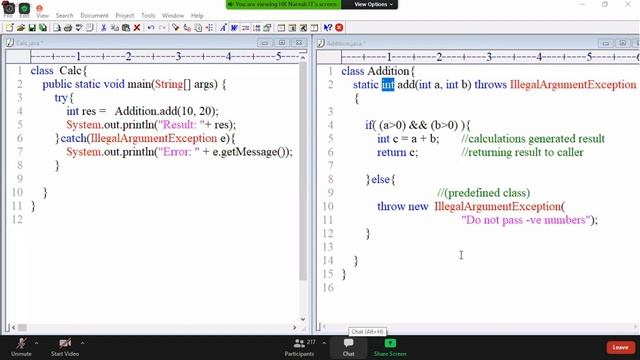Viewport: 640px width, 360px height.
Task: Open Find in Files toolbar icon
Action: (198, 28)
